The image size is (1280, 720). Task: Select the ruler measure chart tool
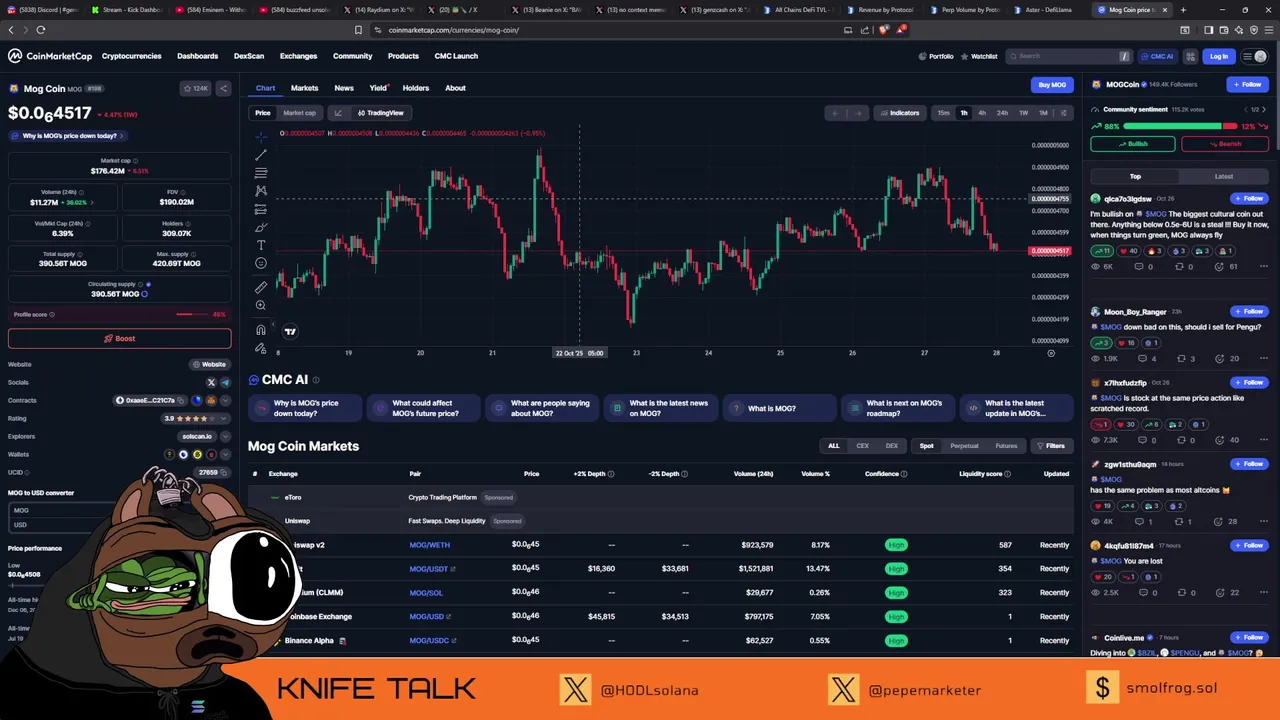[261, 287]
